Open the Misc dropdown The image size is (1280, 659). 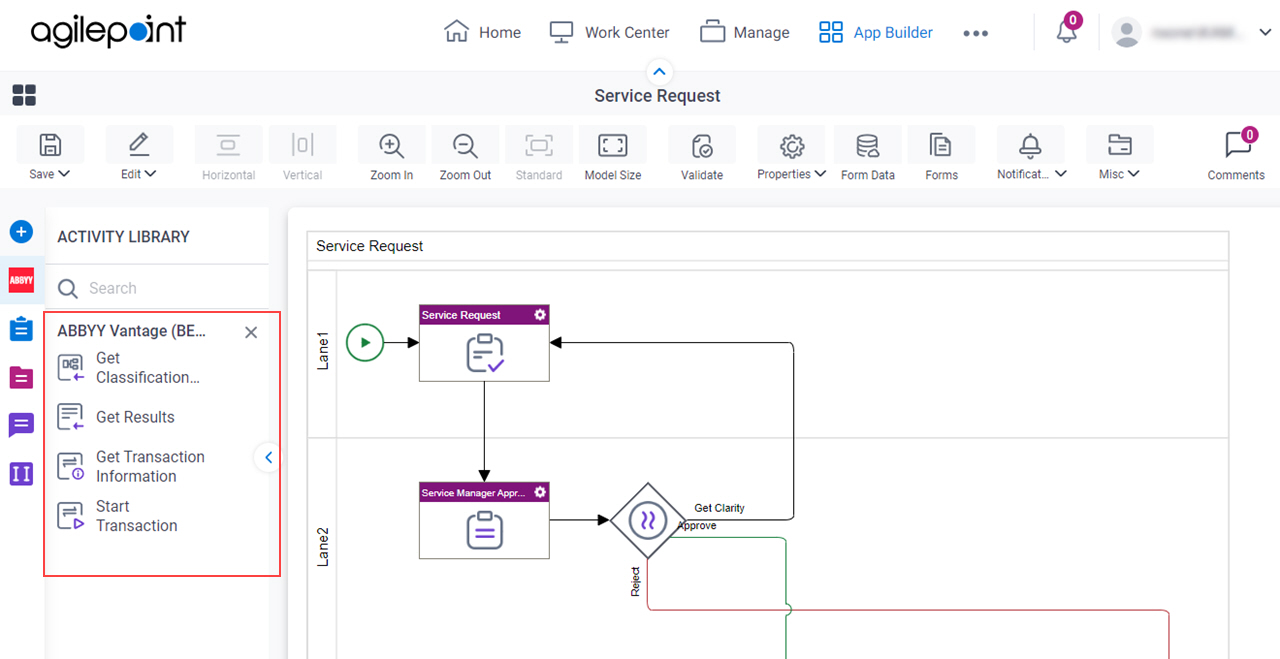pos(1119,154)
